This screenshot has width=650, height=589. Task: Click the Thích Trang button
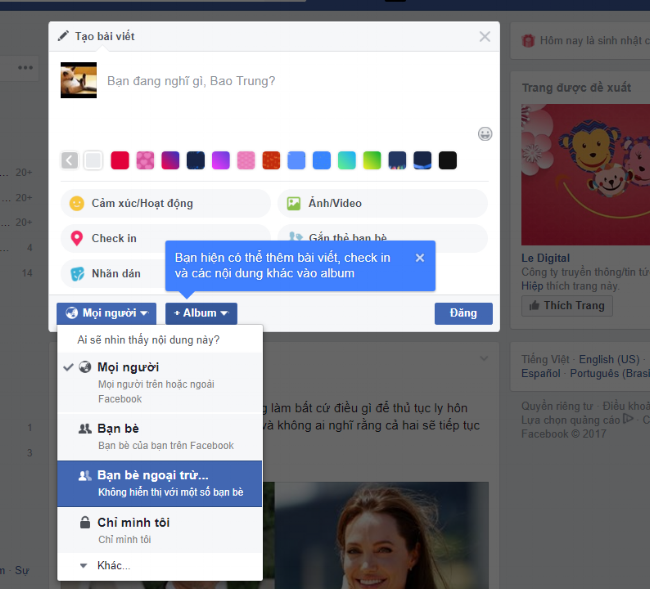click(567, 305)
